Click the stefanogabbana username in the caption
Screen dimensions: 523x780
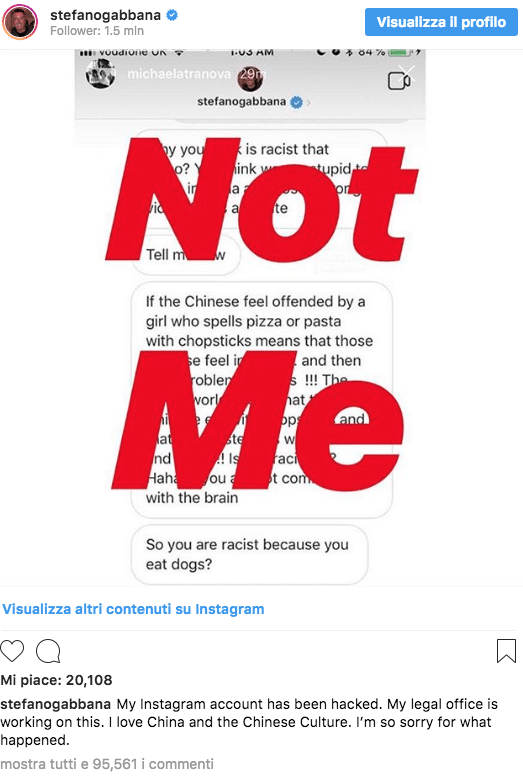click(x=56, y=704)
